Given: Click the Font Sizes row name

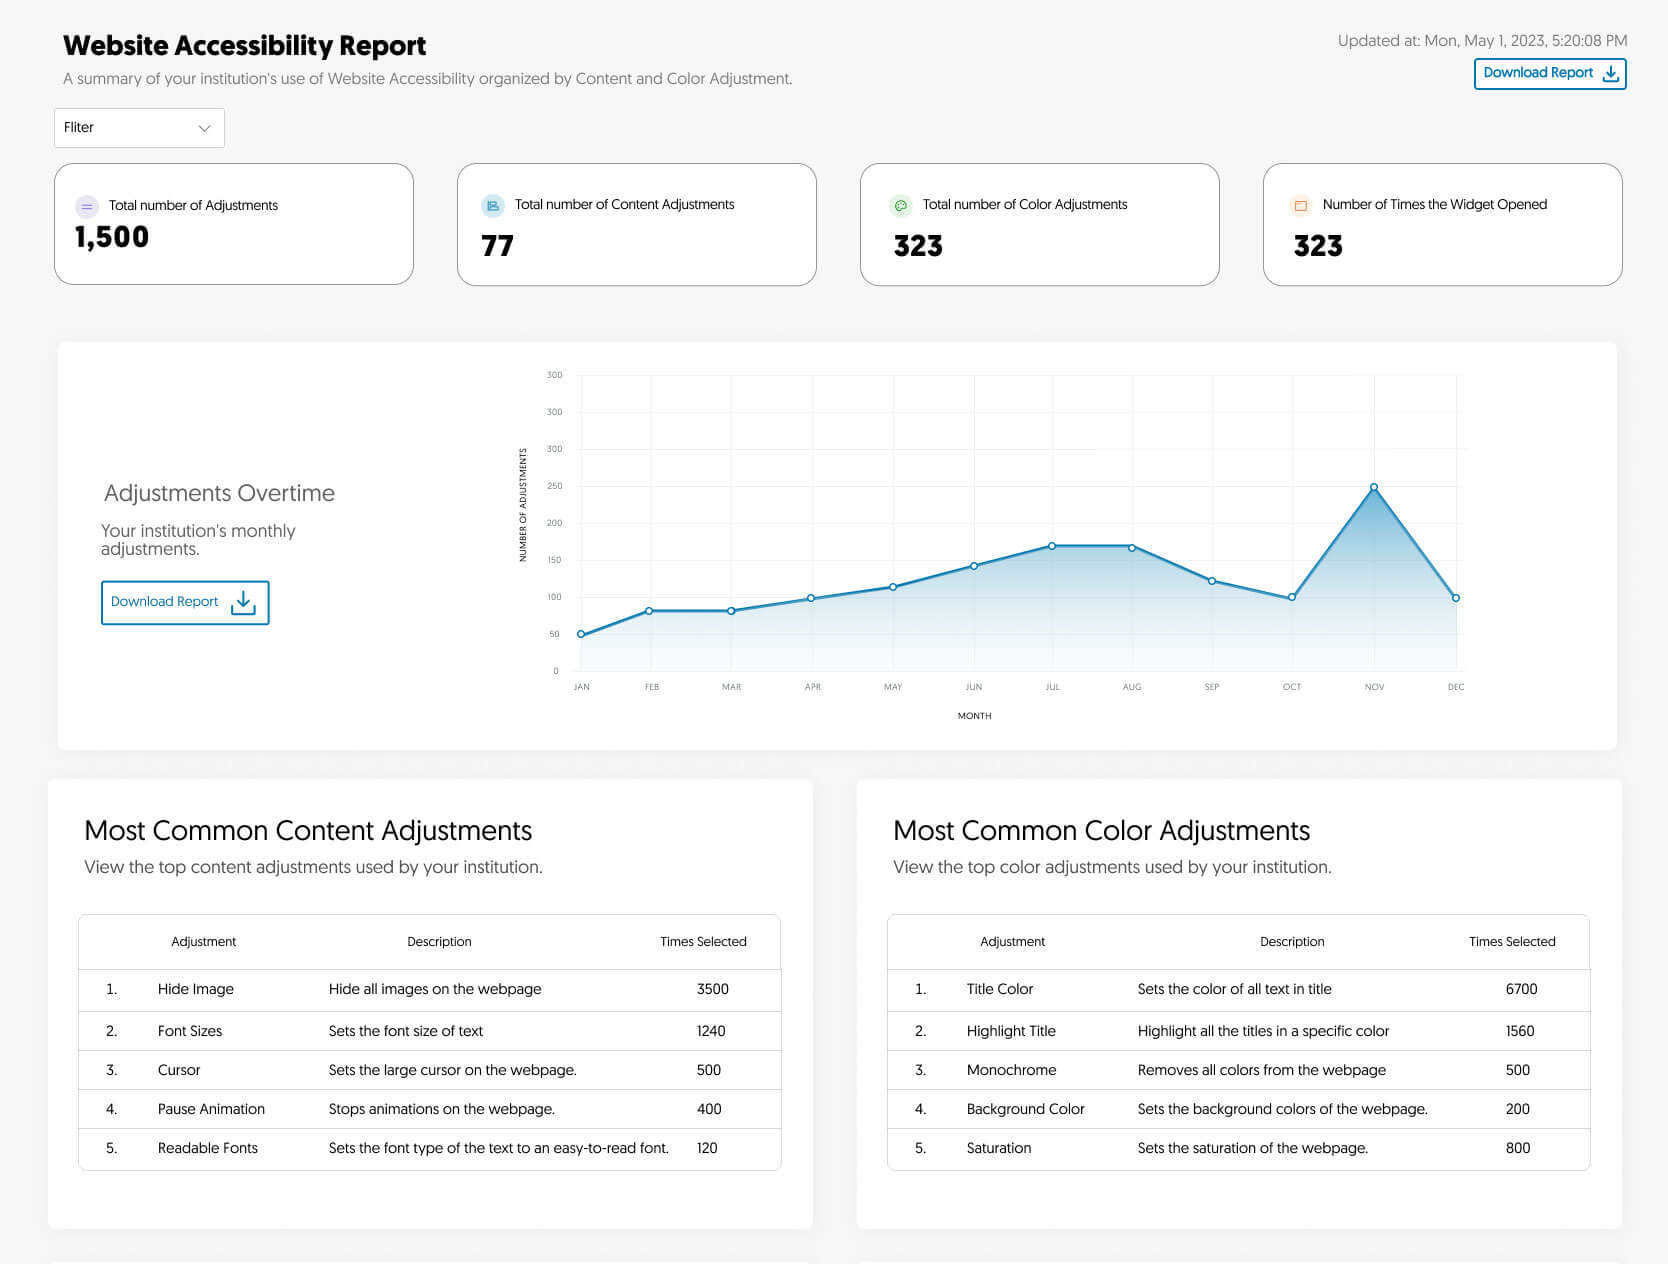Looking at the screenshot, I should [190, 1031].
